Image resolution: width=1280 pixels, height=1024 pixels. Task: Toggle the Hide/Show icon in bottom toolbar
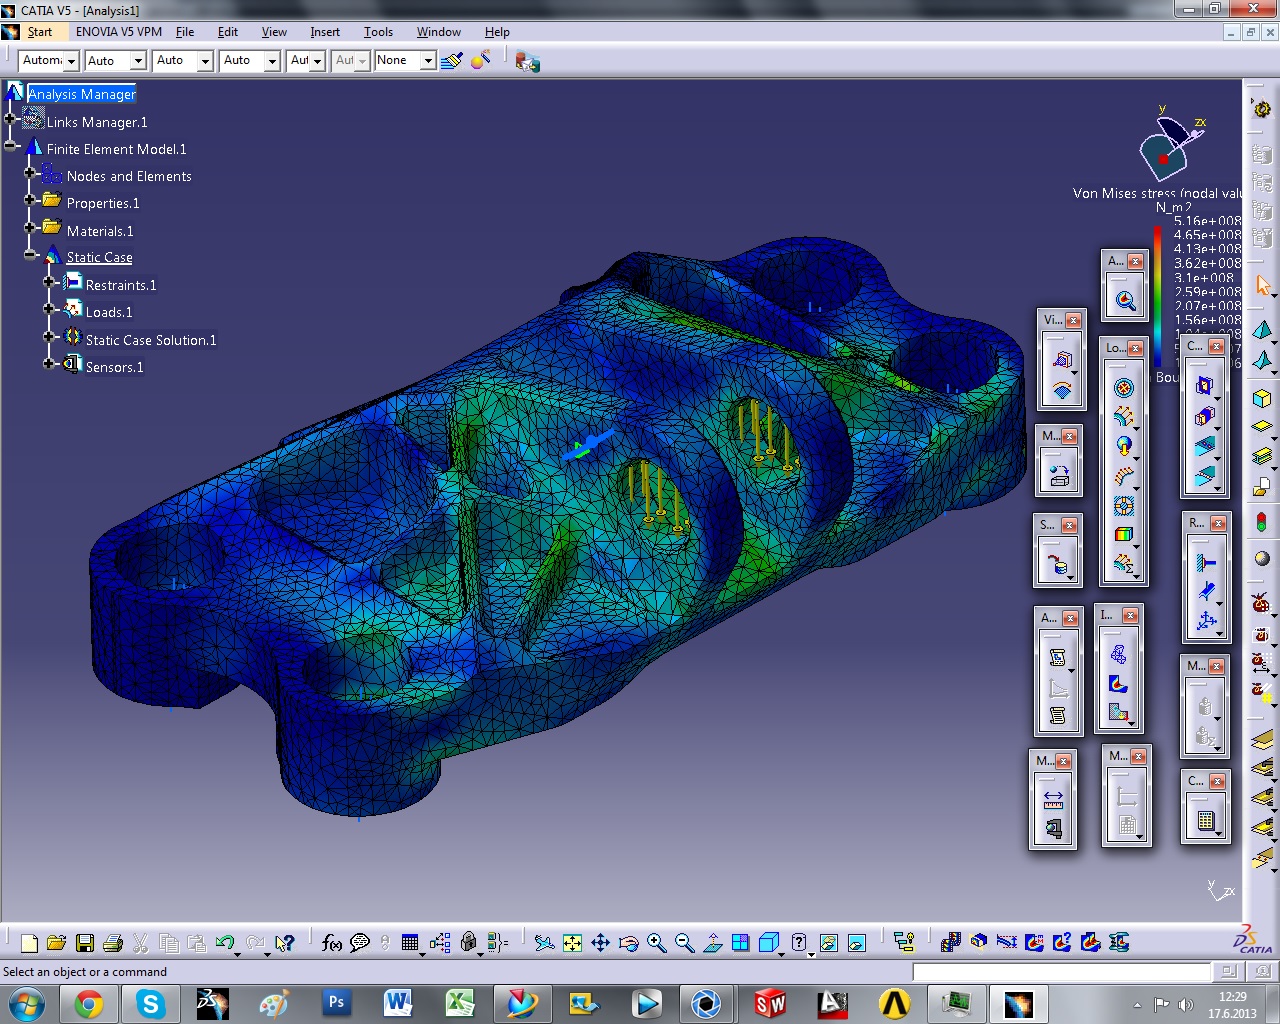pyautogui.click(x=828, y=943)
